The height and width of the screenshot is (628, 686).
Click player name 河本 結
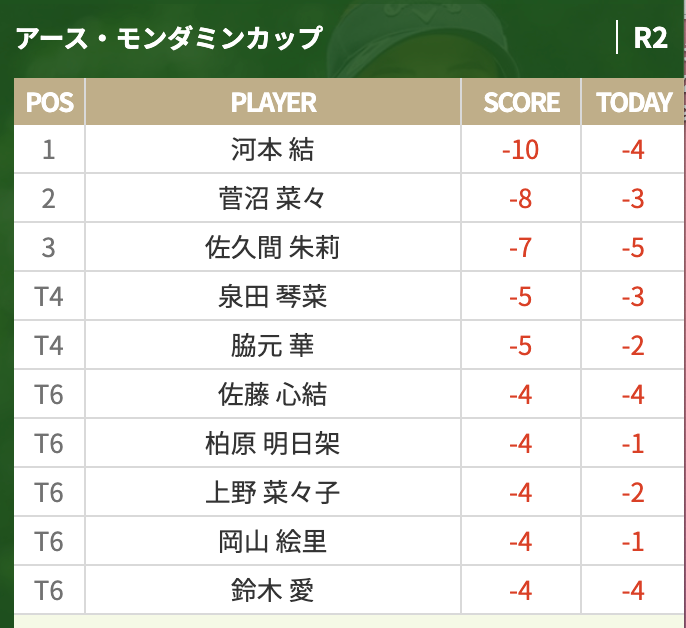tap(273, 150)
